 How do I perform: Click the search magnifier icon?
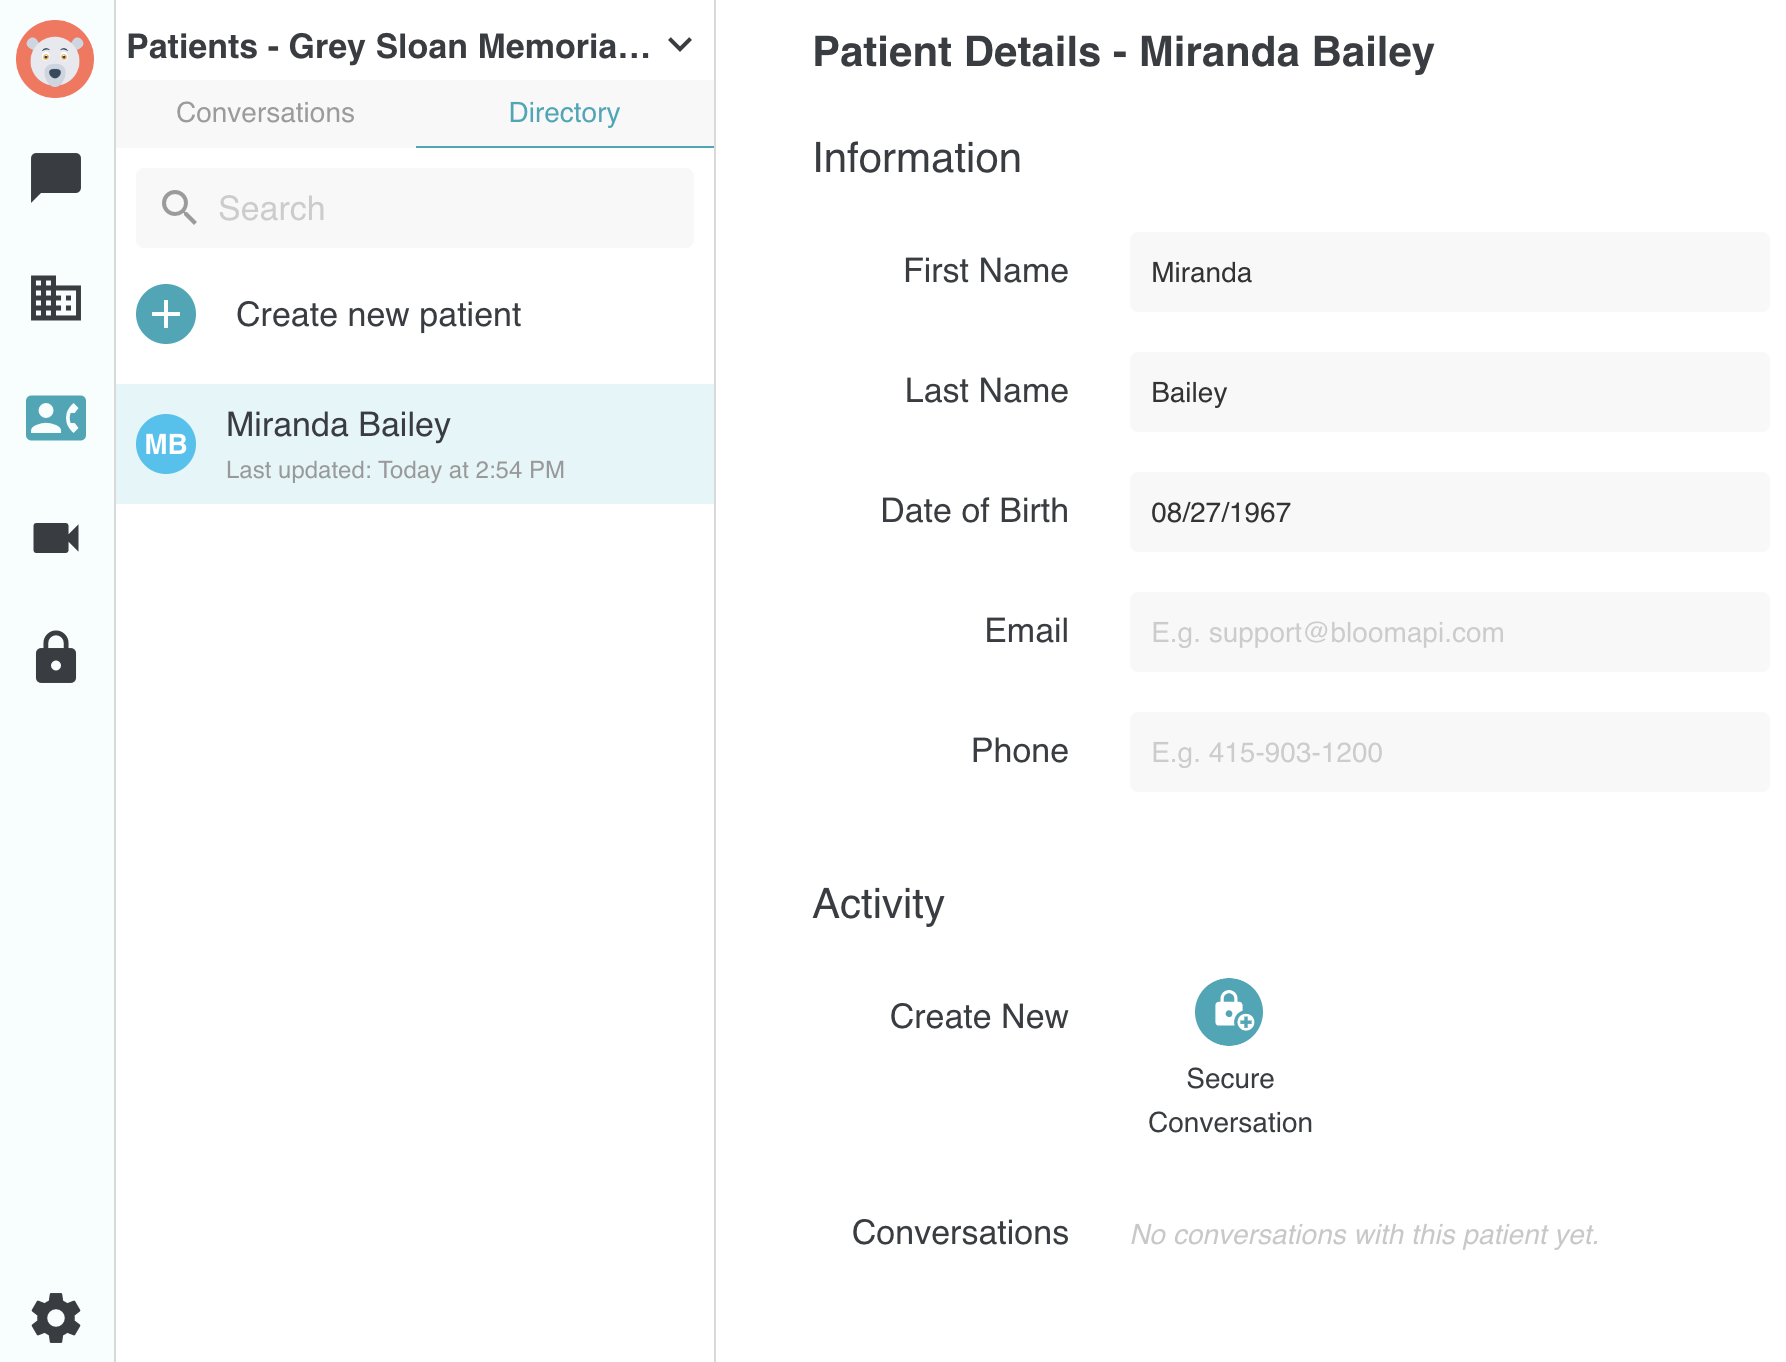179,208
